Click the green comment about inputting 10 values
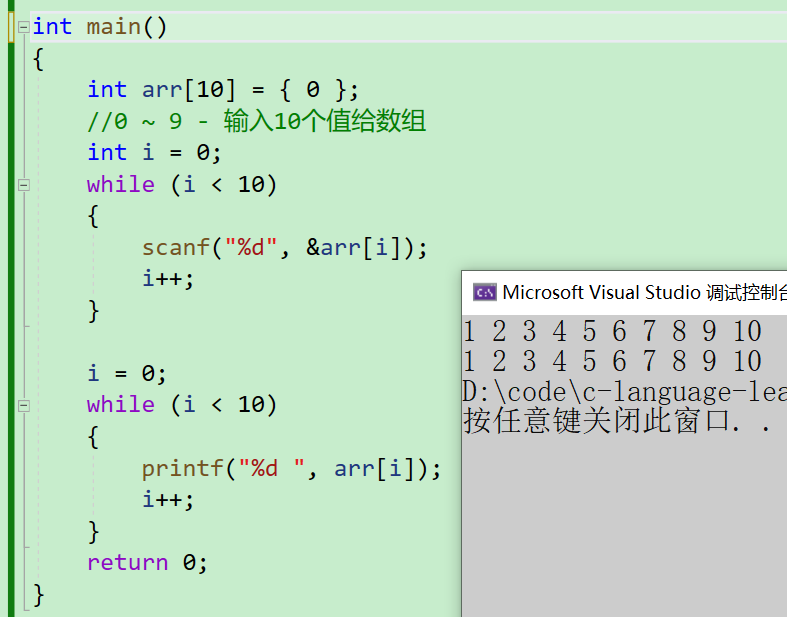 click(x=256, y=121)
